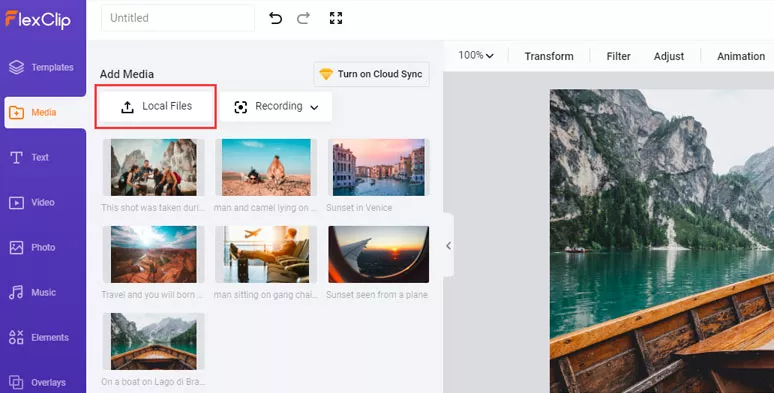Open the Filter tool
774x393 pixels.
(x=619, y=56)
